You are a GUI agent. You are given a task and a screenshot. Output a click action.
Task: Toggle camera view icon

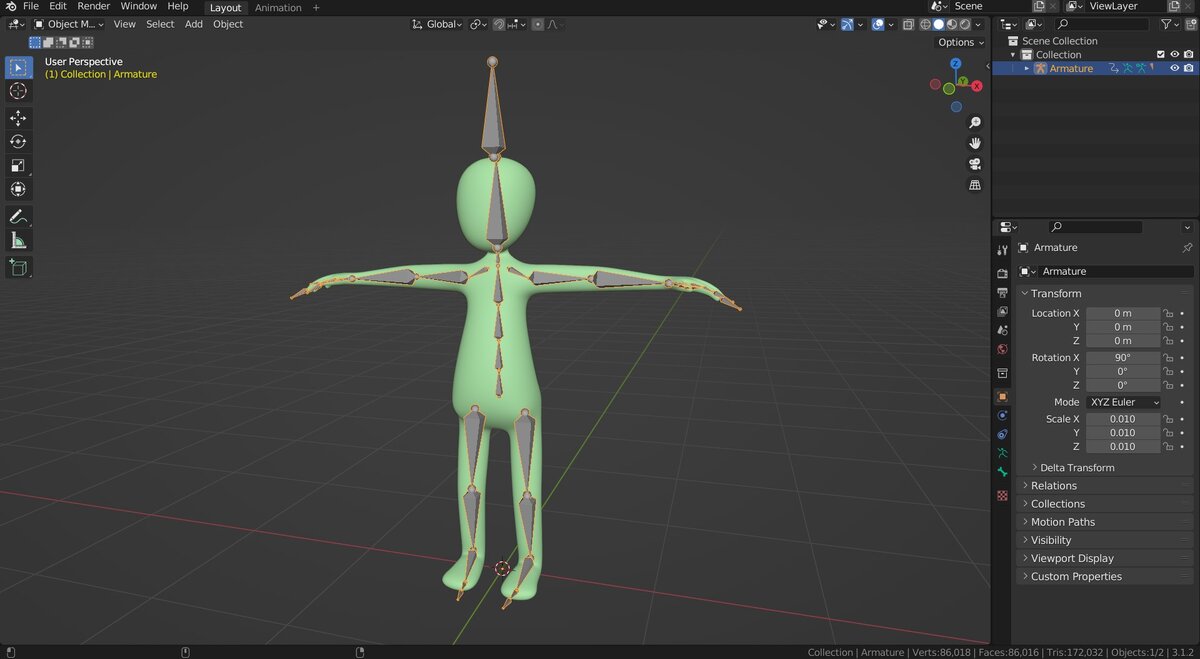click(975, 164)
